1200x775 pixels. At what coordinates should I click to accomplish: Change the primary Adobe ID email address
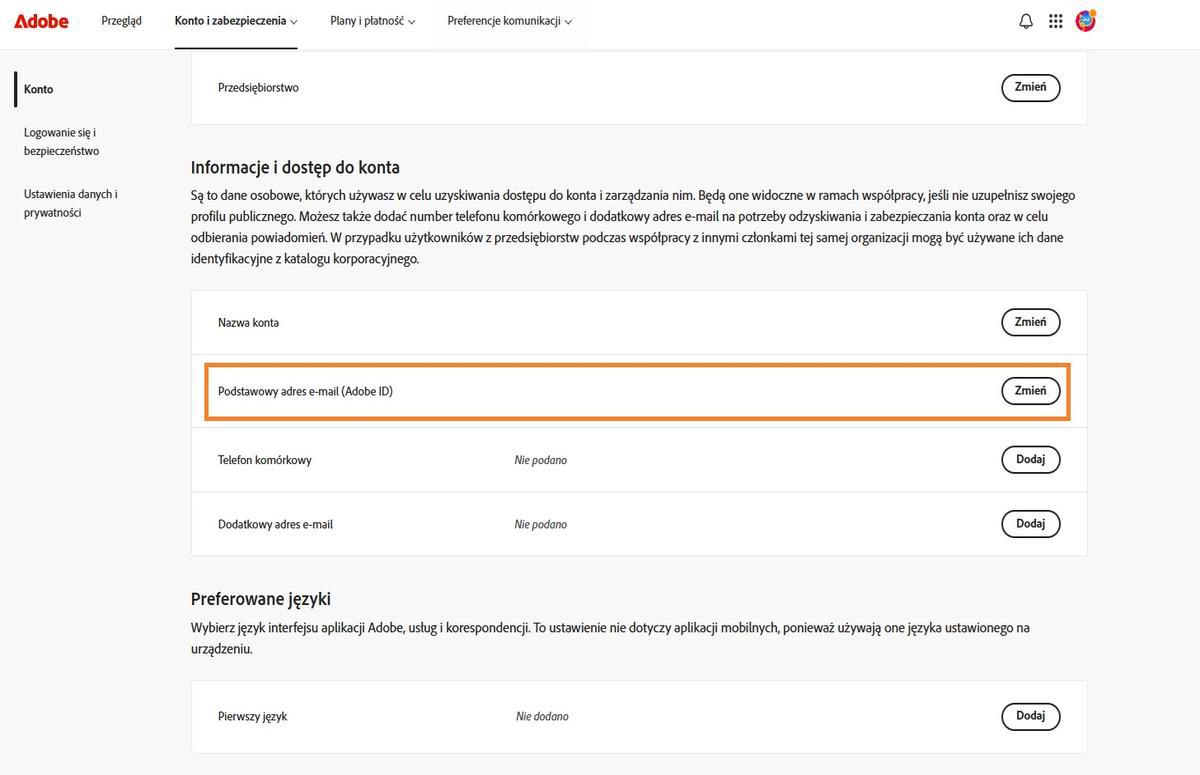click(1030, 391)
